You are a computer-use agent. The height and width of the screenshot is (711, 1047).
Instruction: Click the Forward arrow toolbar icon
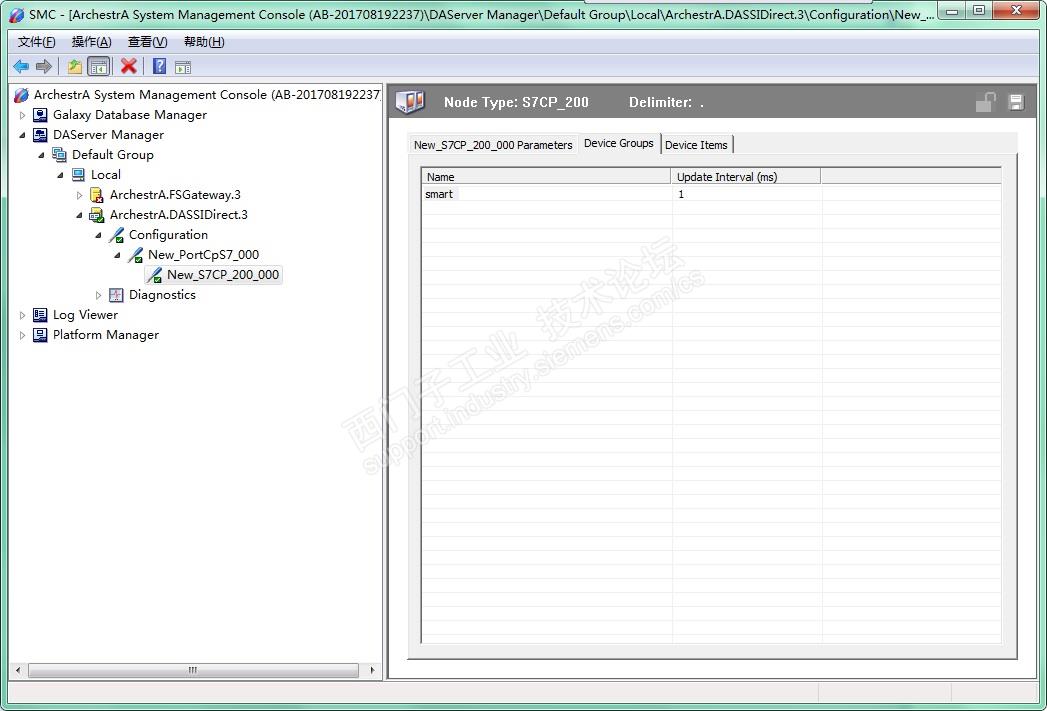click(x=44, y=66)
